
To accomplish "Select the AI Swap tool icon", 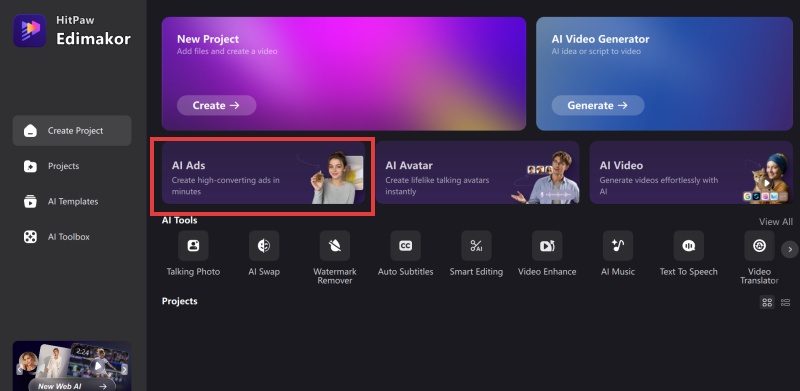I will [x=264, y=246].
